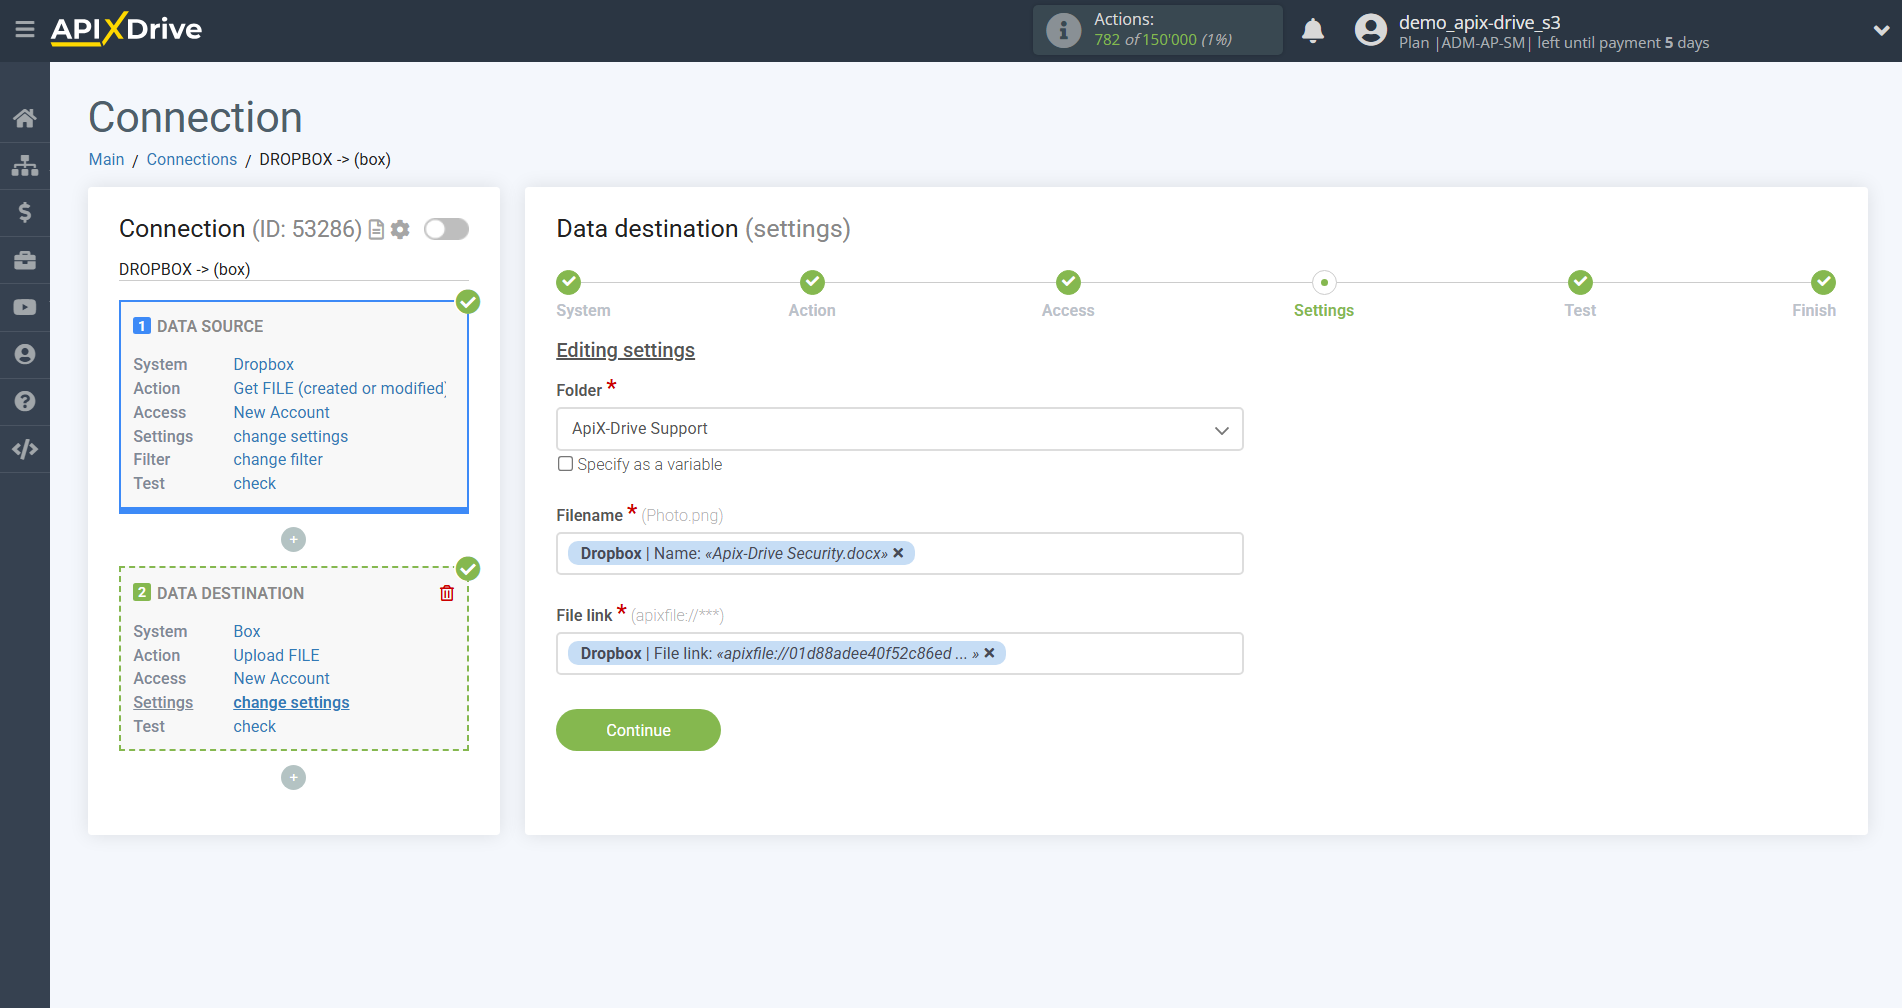Toggle the connection enable switch
This screenshot has height=1008, width=1902.
[446, 230]
